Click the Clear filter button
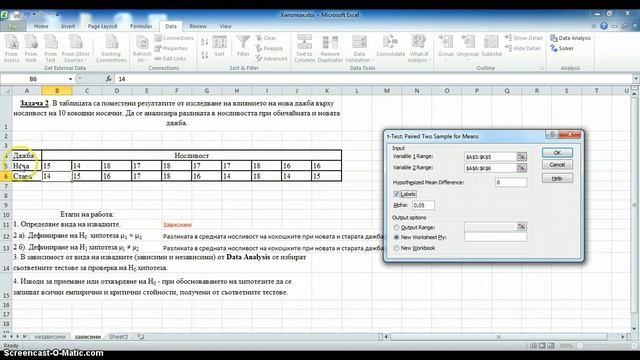Screen dimensions: 640x360 pos(266,38)
